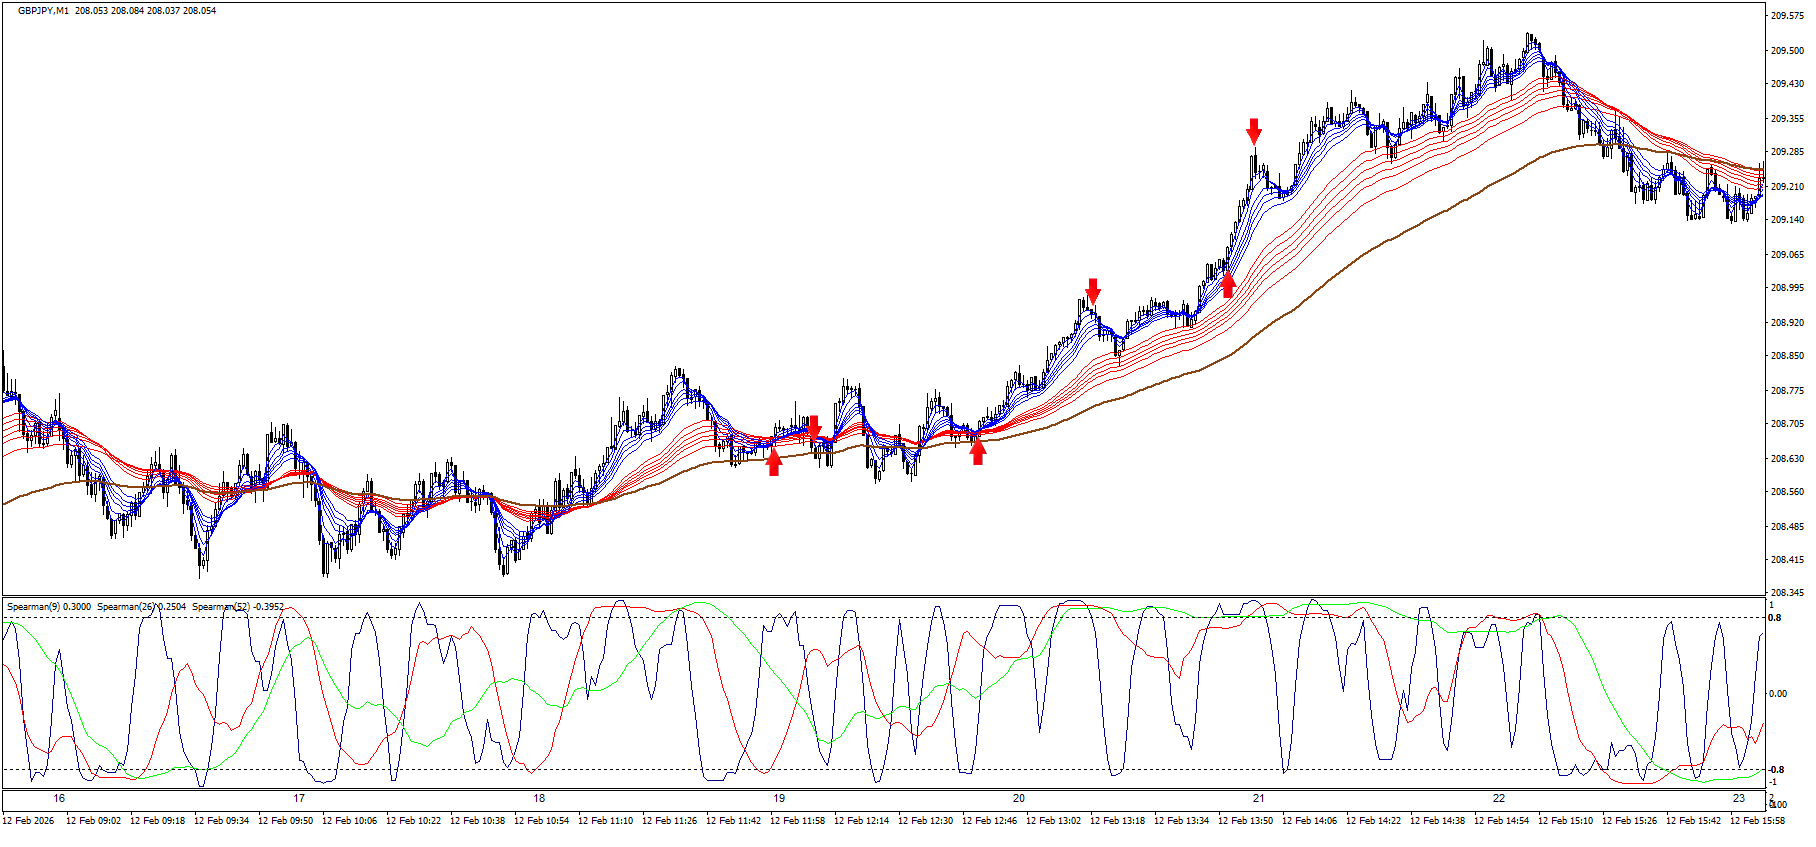Click the red up arrow below 12:46 consolidation
Viewport: 1816px width, 847px height.
click(978, 452)
